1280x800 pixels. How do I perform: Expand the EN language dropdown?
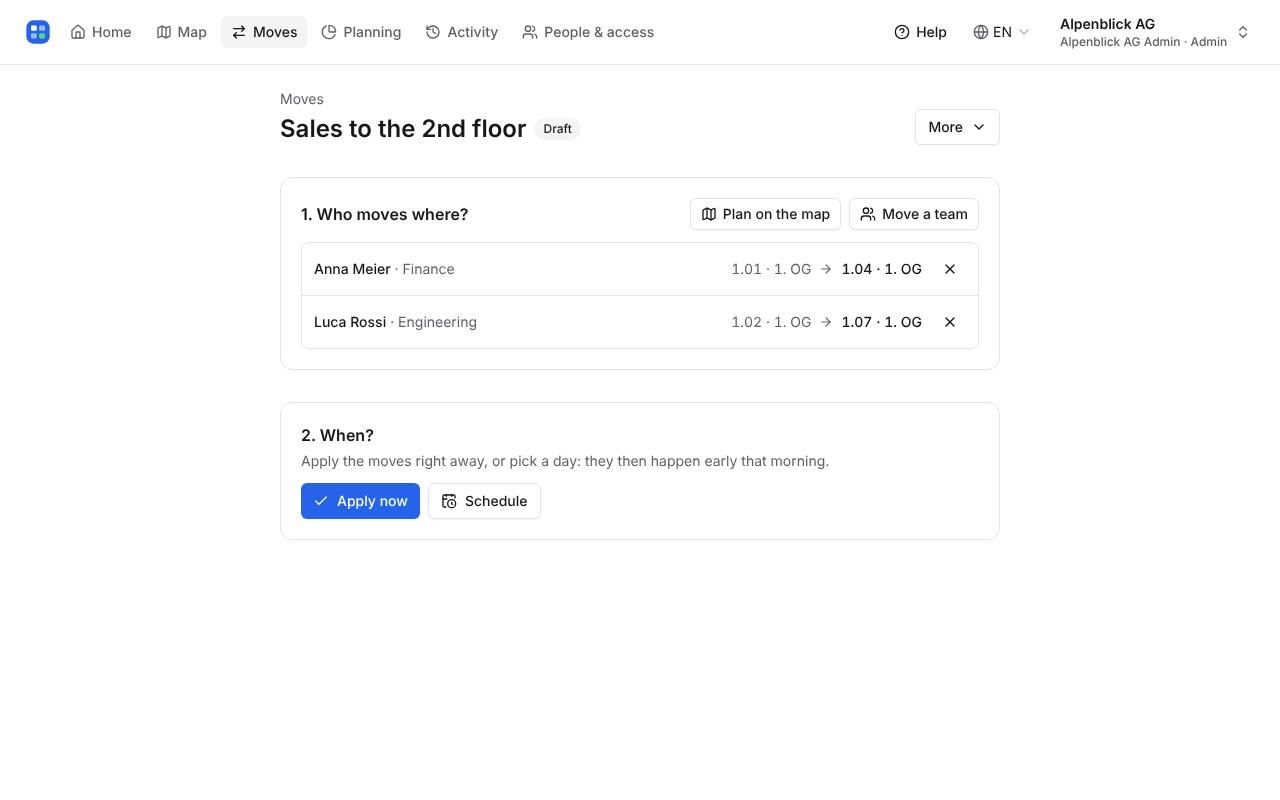1001,32
